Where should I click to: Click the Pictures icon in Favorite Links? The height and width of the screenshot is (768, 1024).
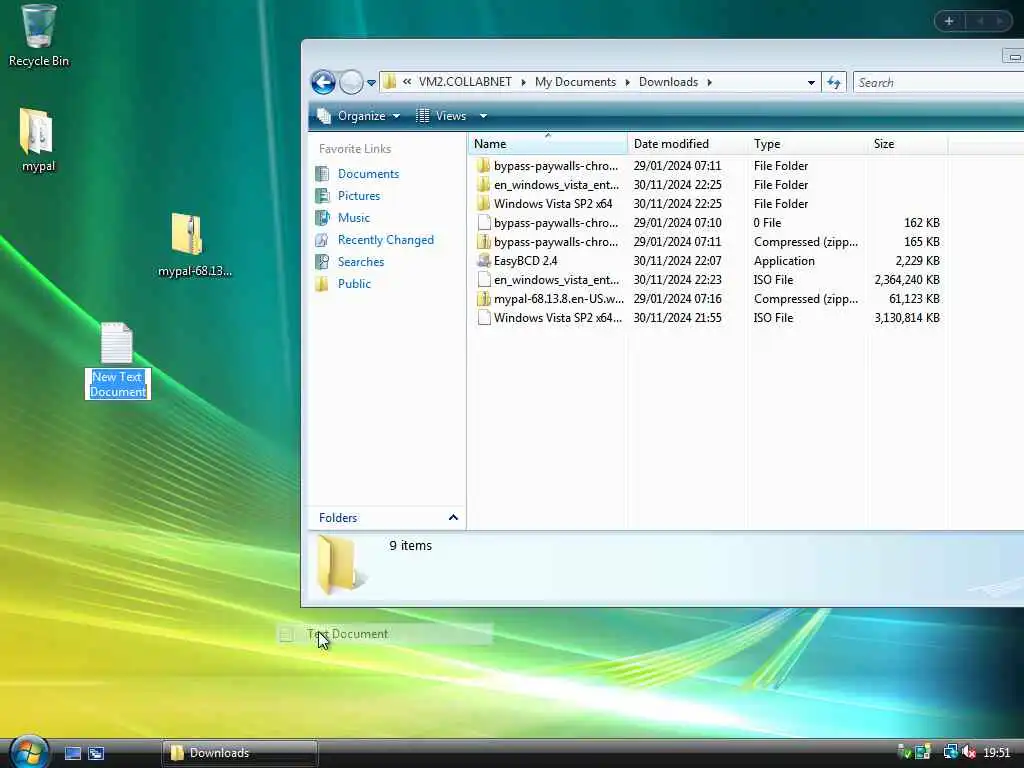click(322, 196)
